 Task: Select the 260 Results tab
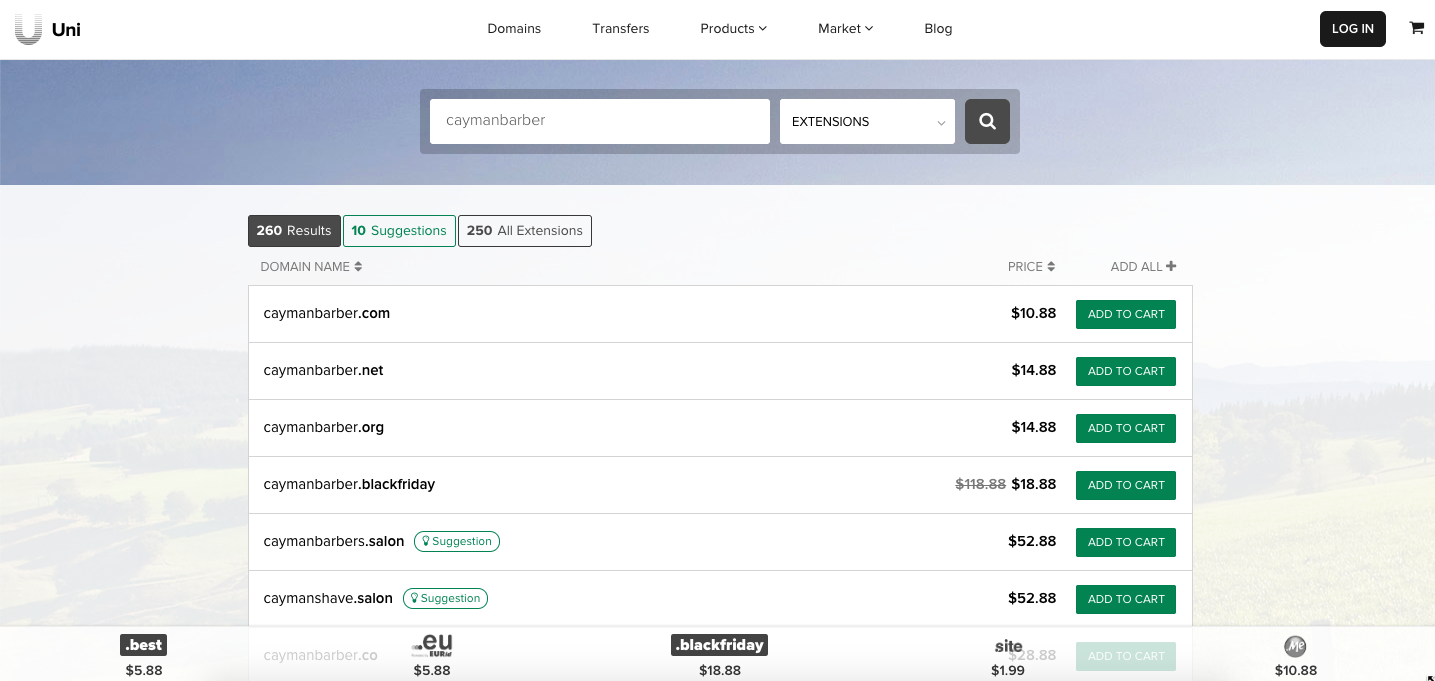tap(294, 230)
